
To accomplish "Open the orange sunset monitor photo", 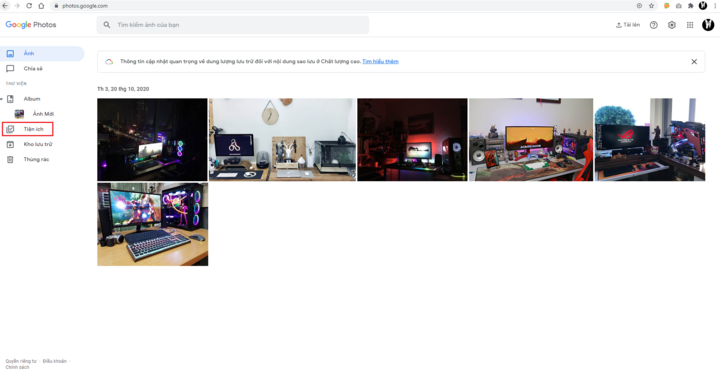I will [x=531, y=140].
